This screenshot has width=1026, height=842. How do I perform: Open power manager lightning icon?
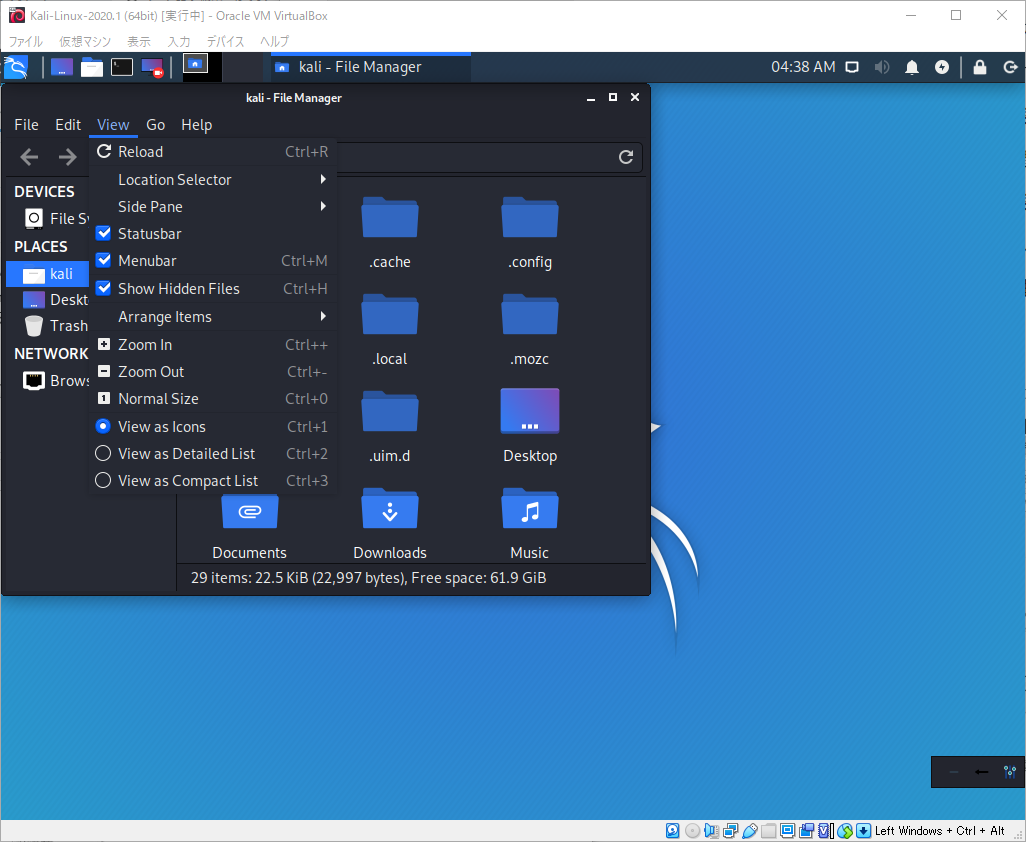click(x=942, y=67)
